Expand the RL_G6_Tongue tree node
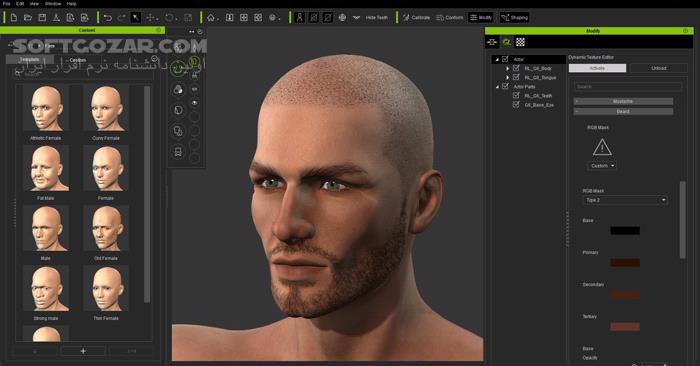This screenshot has width=700, height=366. (x=508, y=78)
